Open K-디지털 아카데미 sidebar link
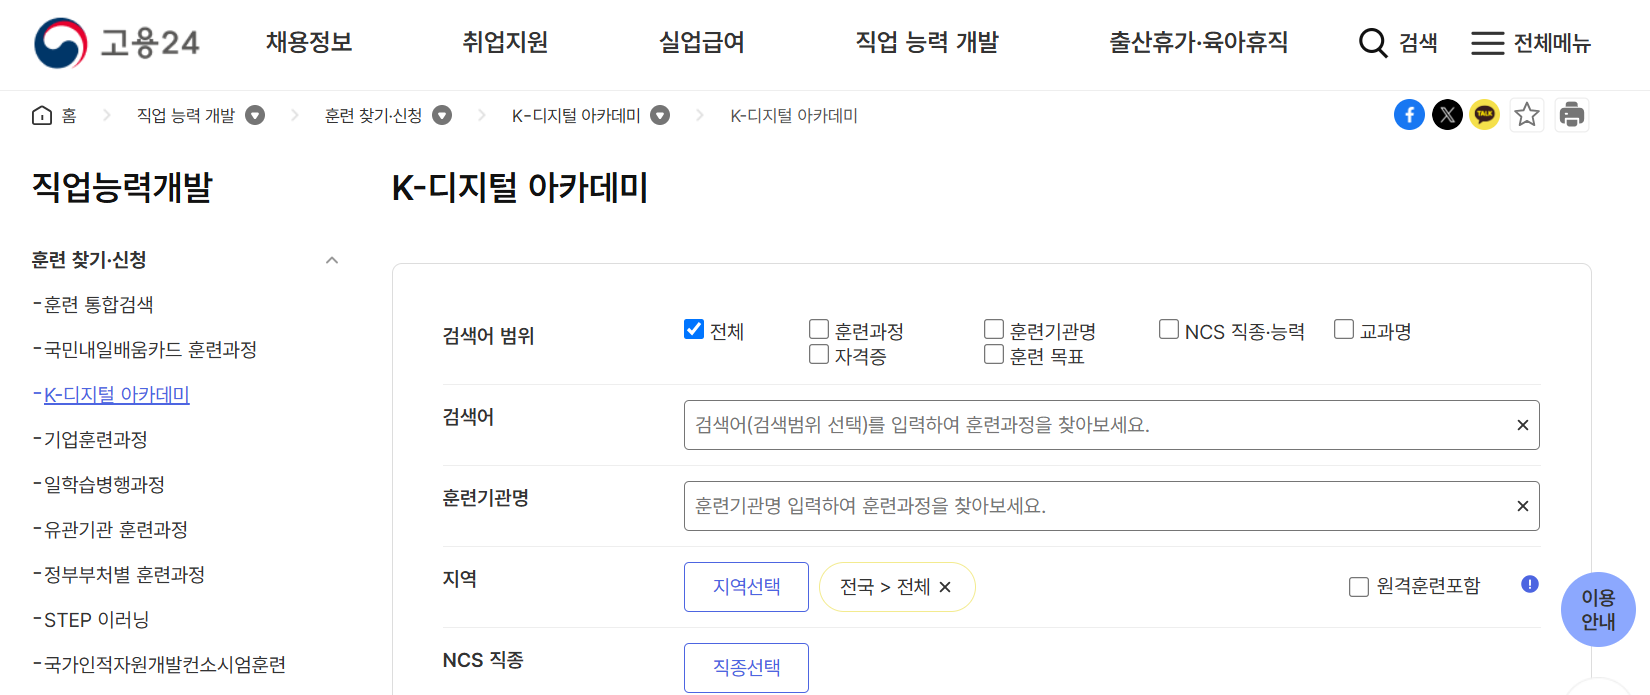This screenshot has height=695, width=1650. [117, 395]
